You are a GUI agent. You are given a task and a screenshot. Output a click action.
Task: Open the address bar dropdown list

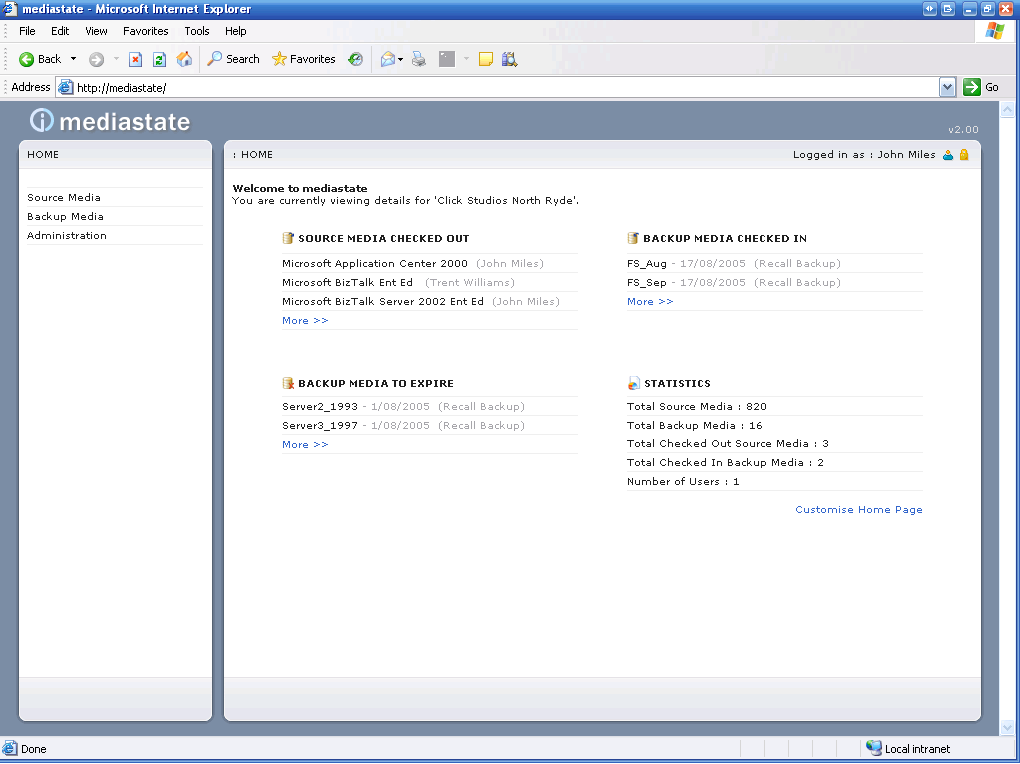(x=947, y=87)
